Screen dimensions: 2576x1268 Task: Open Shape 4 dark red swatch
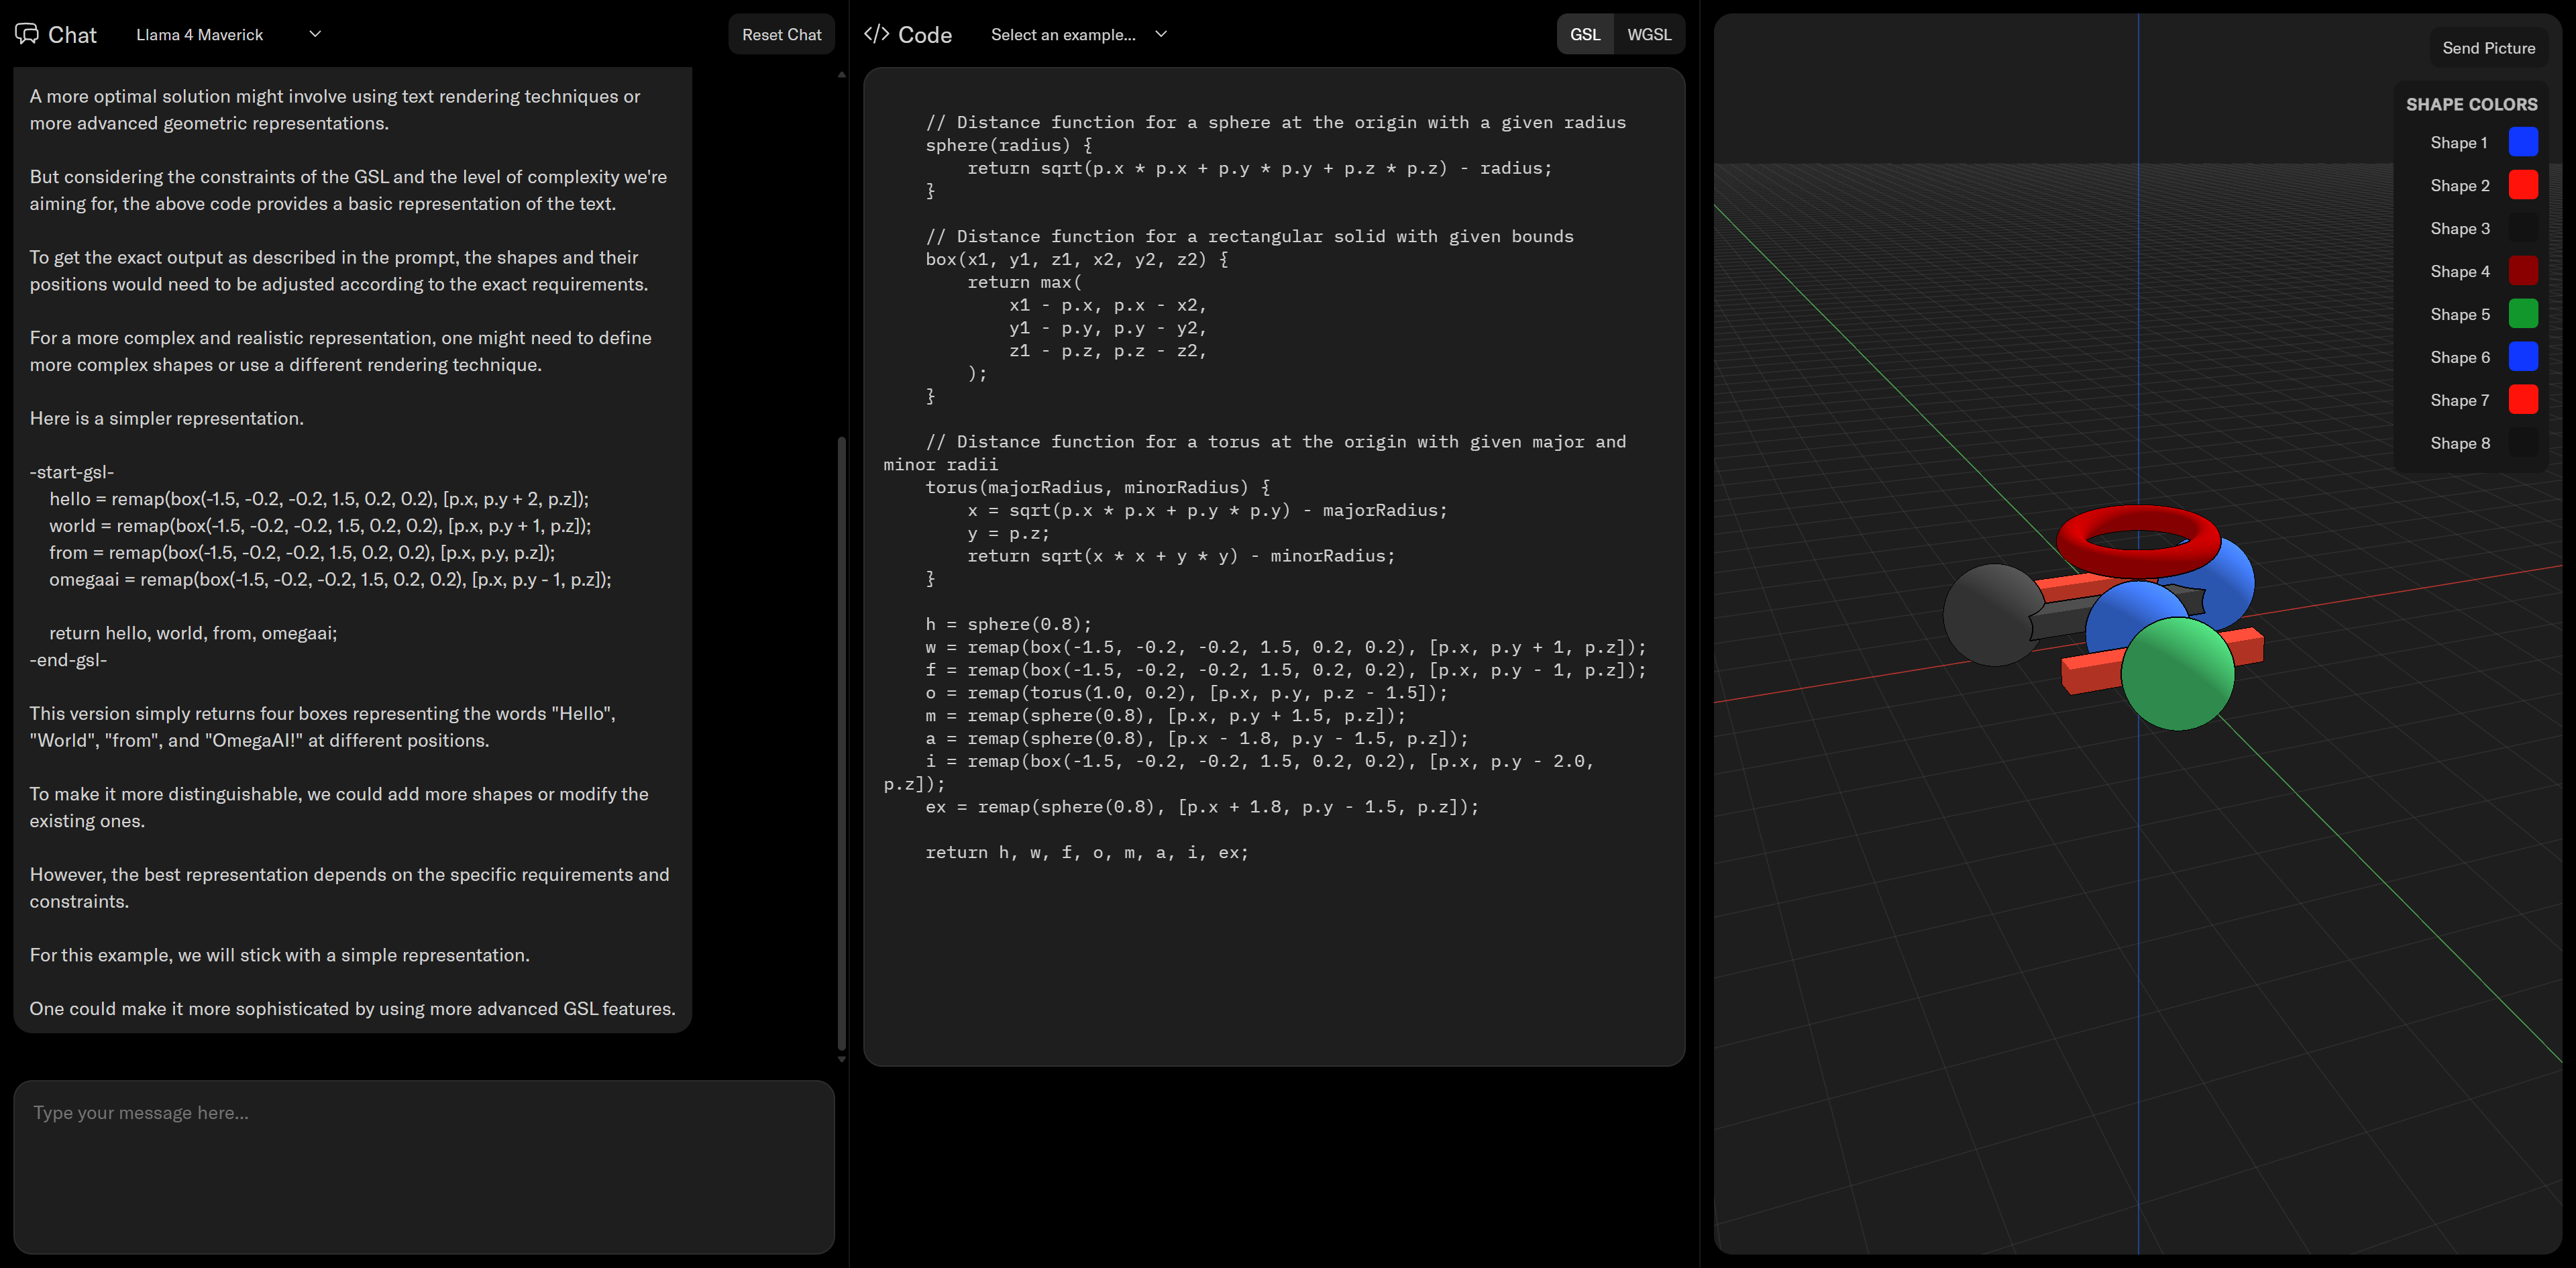pyautogui.click(x=2522, y=271)
